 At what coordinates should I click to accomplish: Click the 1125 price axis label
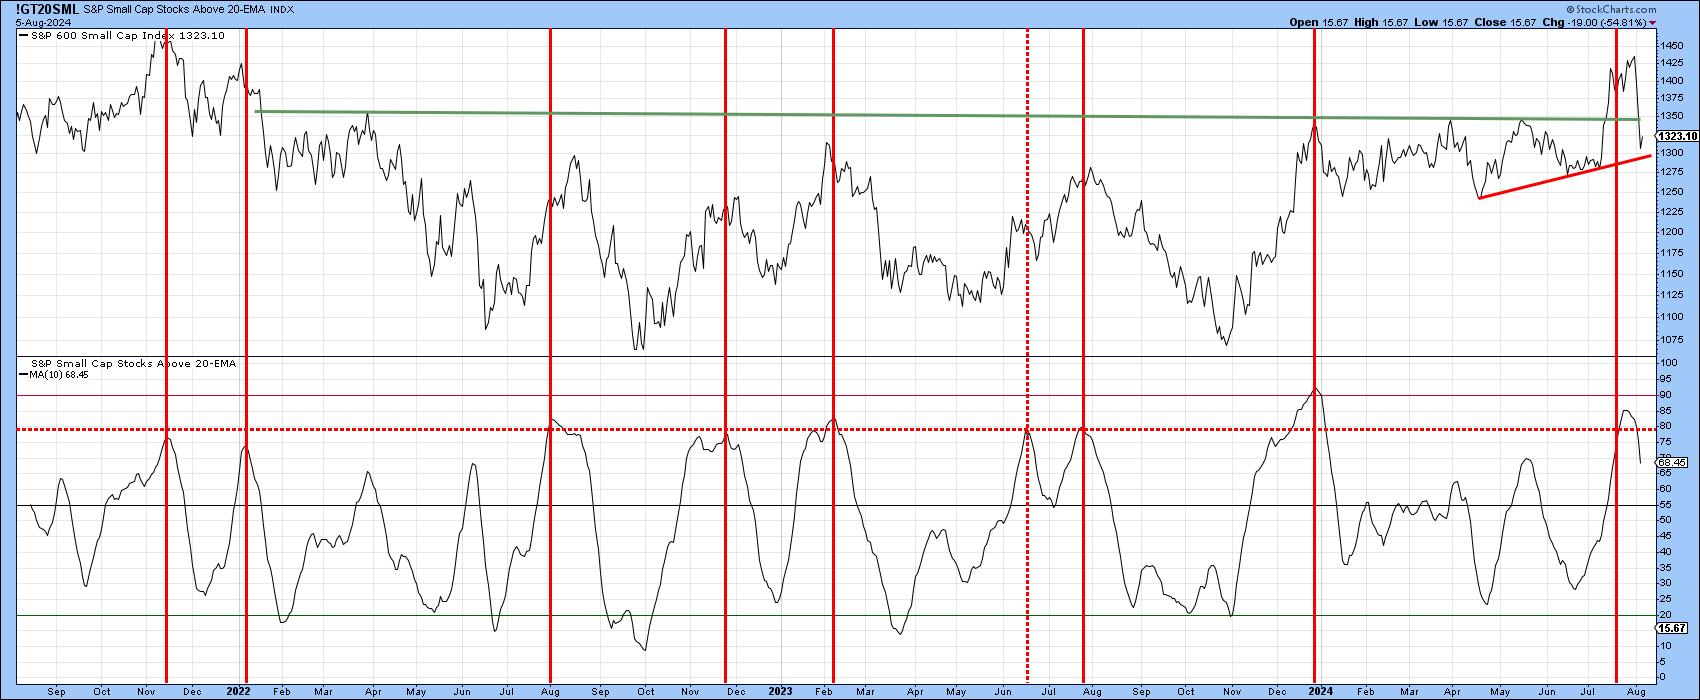click(1671, 294)
